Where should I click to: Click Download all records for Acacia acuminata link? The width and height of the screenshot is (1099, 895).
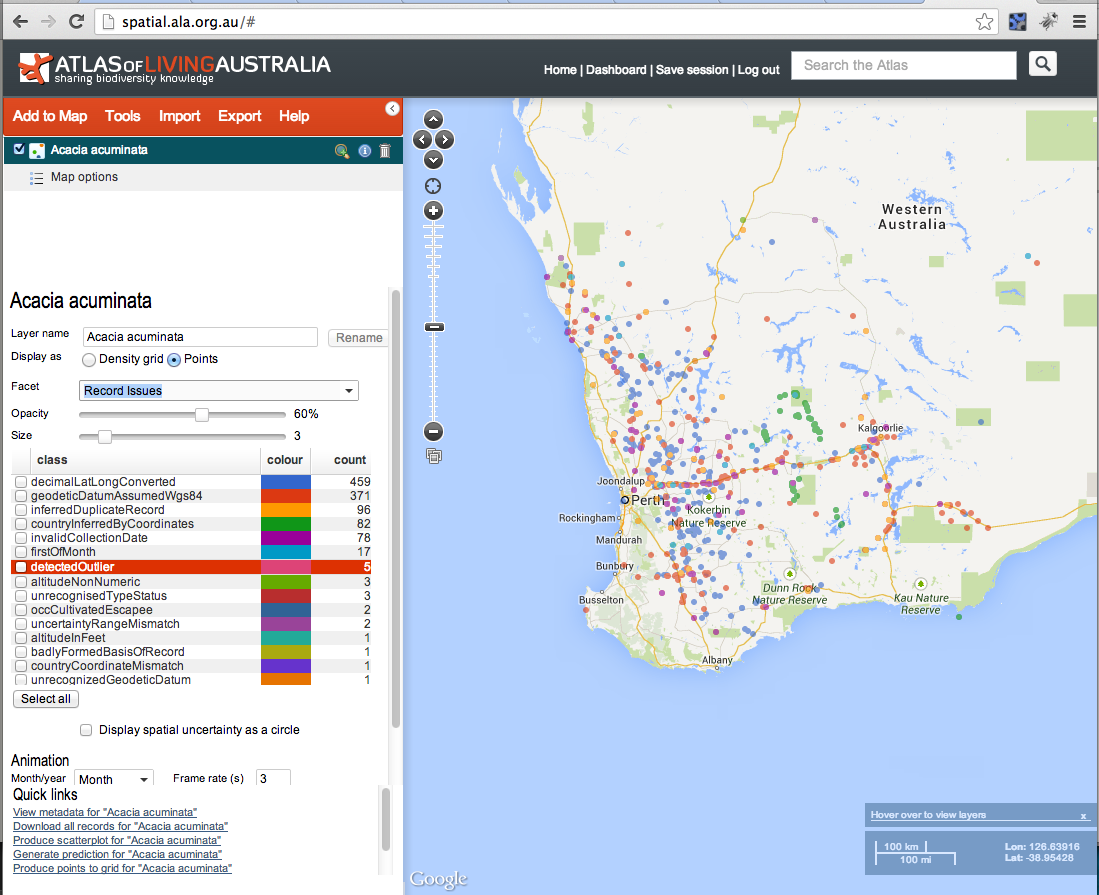pos(120,826)
